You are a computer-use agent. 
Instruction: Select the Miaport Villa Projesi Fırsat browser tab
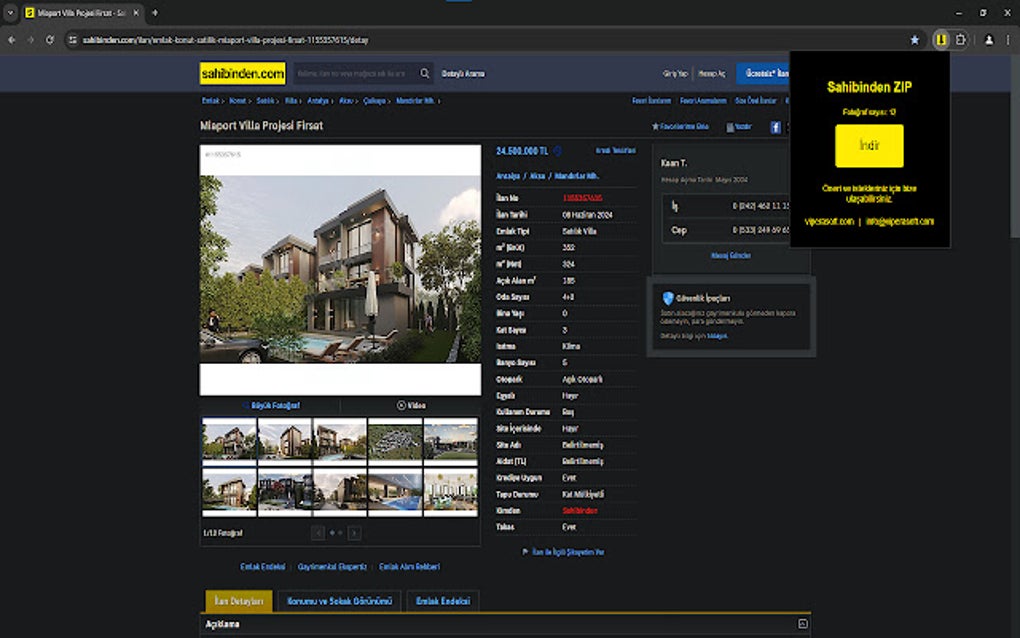[83, 12]
